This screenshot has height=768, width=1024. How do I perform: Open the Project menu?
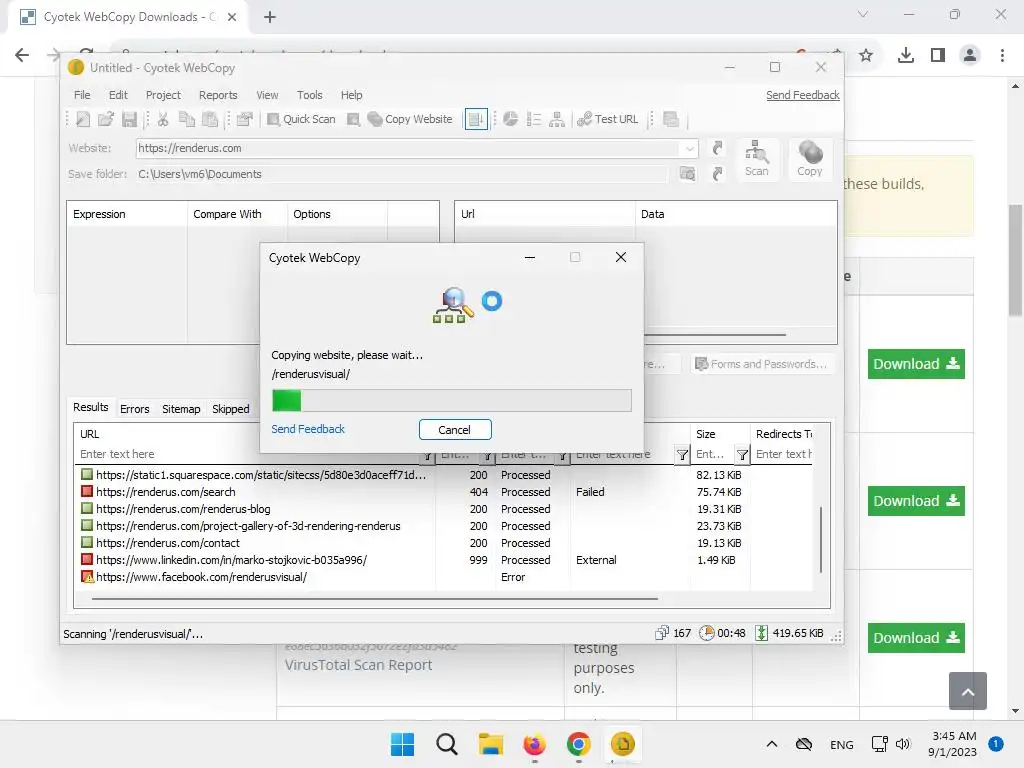[163, 95]
